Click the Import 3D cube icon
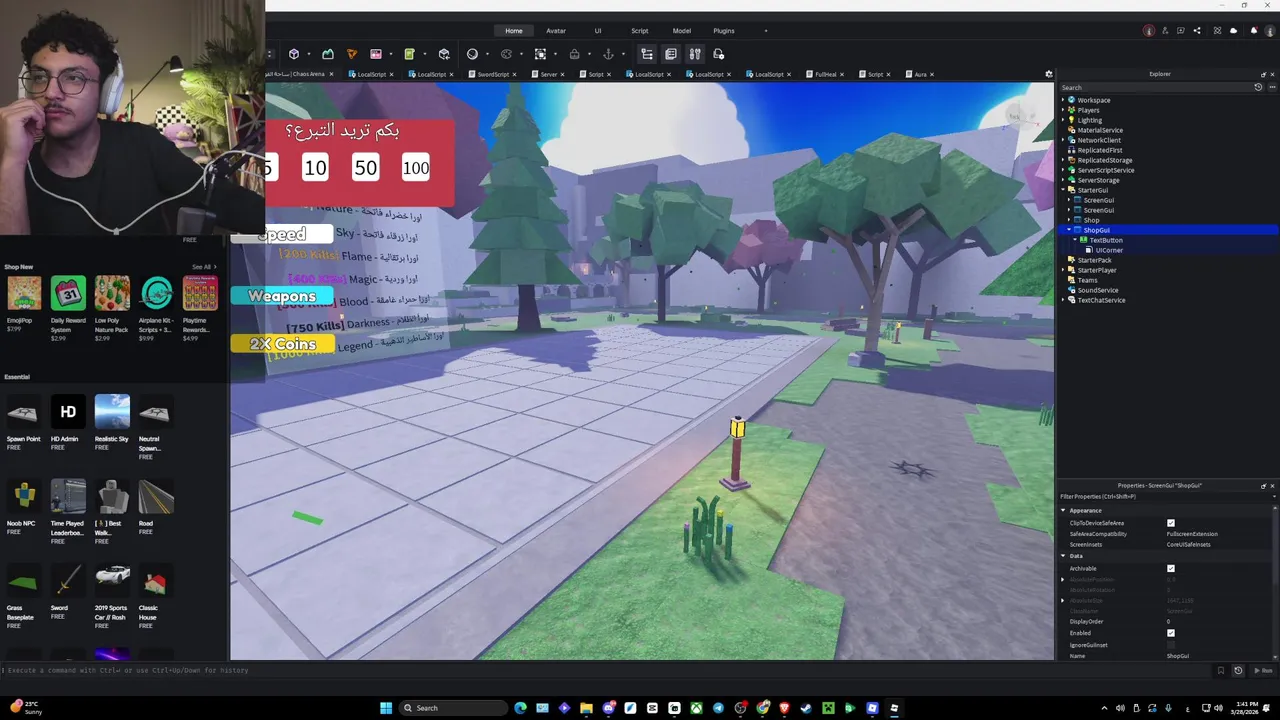The height and width of the screenshot is (720, 1280). coord(444,54)
